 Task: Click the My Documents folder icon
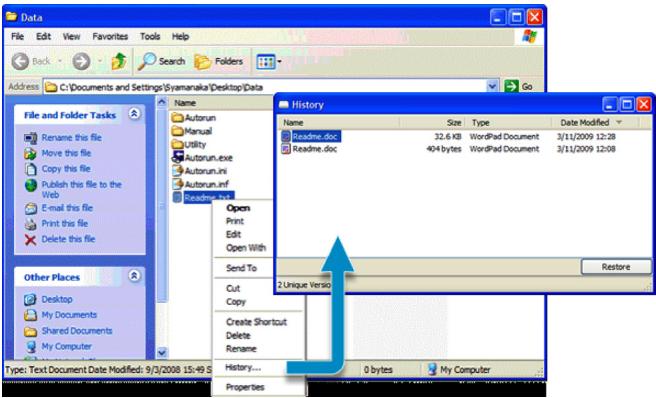point(30,315)
